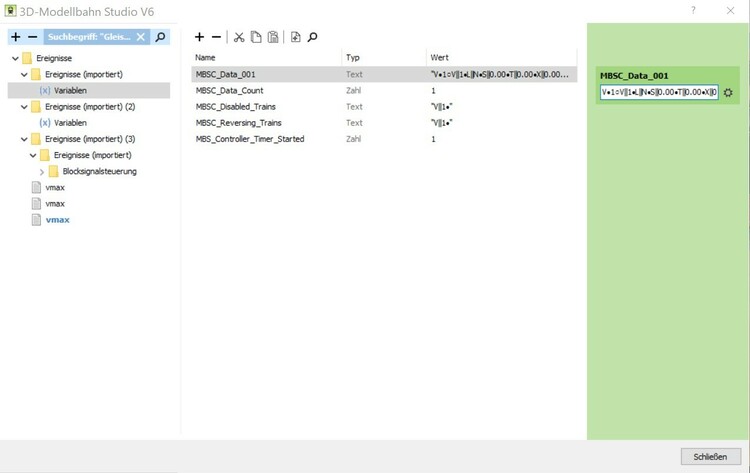Screen dimensions: 750x473
Task: Search variables with magnifier icon in toolbar
Action: (312, 37)
